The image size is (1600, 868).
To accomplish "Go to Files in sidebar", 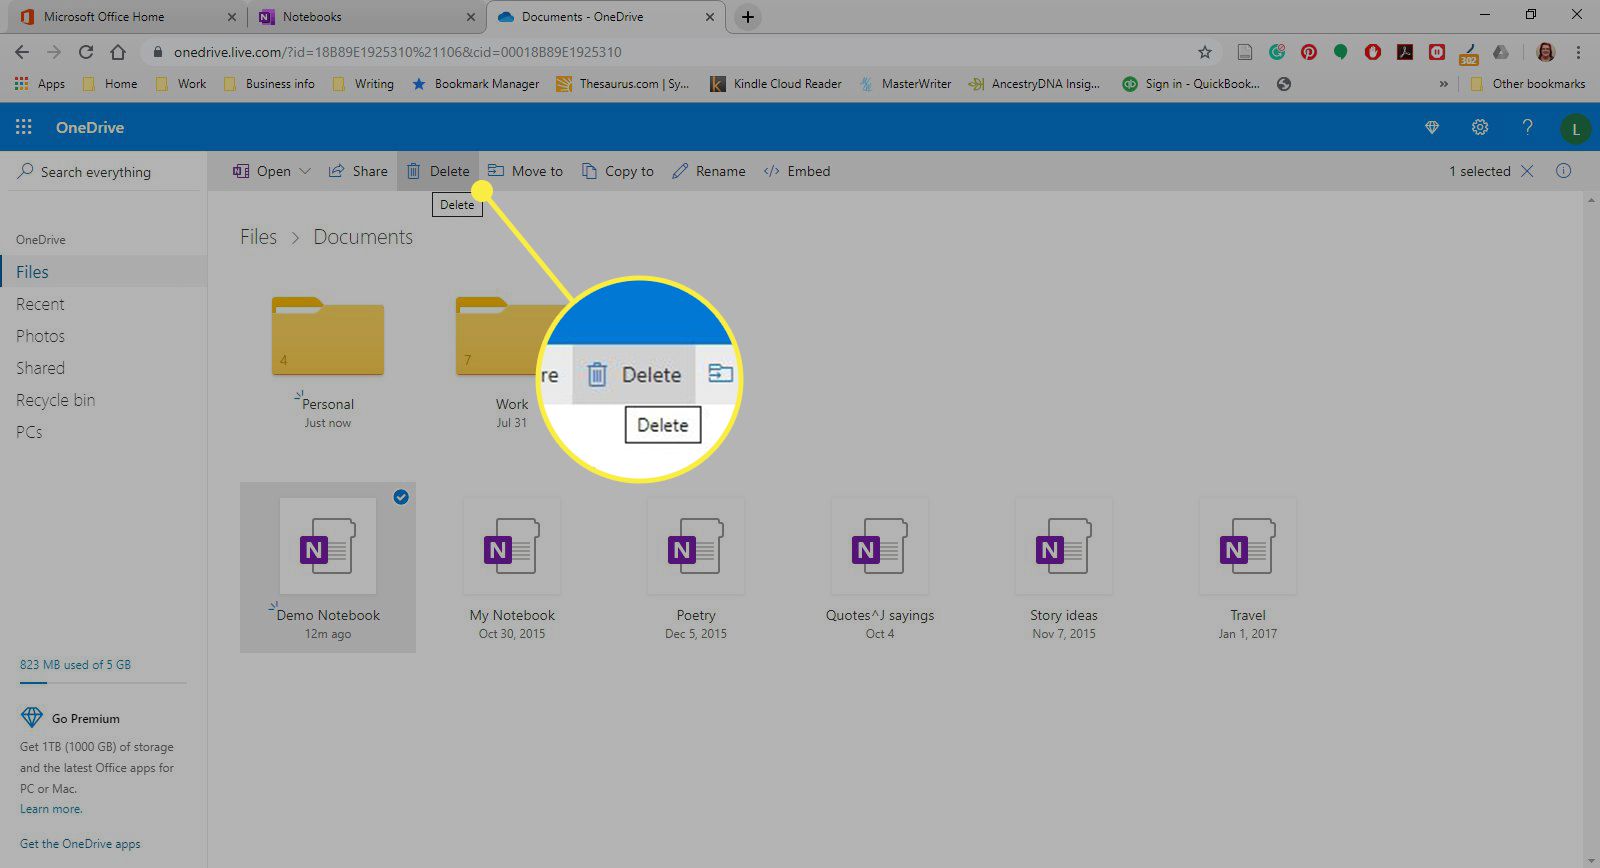I will coord(104,272).
